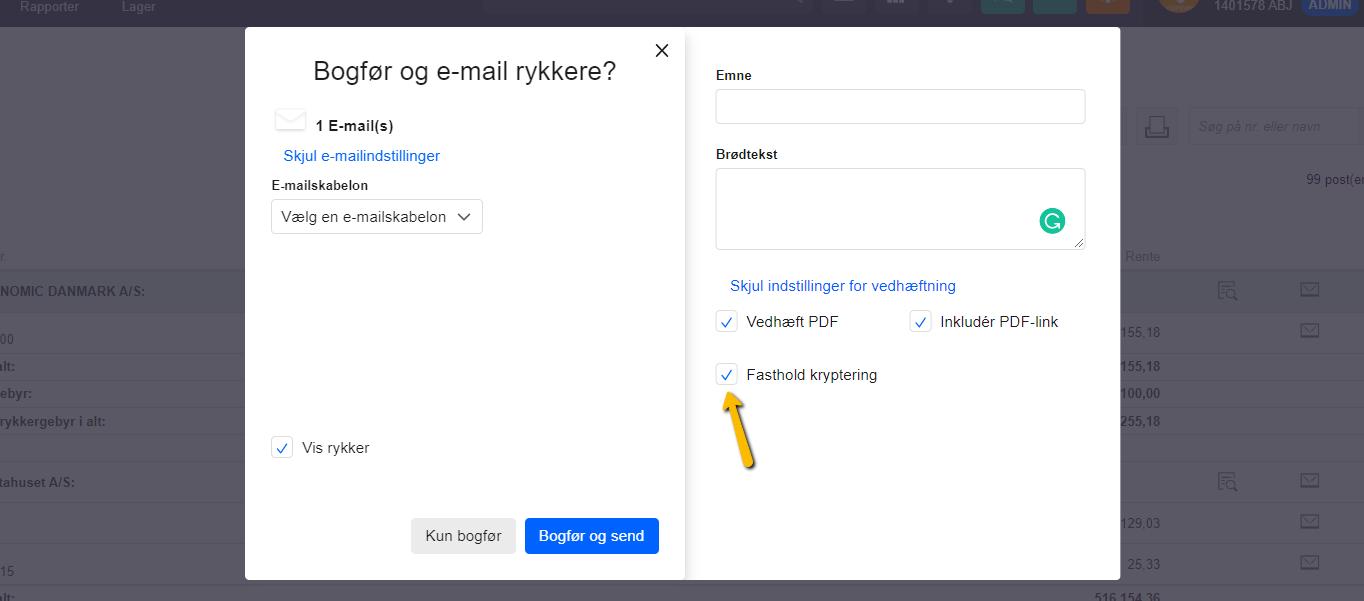Click the envelope icon in the table header
1364x601 pixels.
pyautogui.click(x=1309, y=289)
